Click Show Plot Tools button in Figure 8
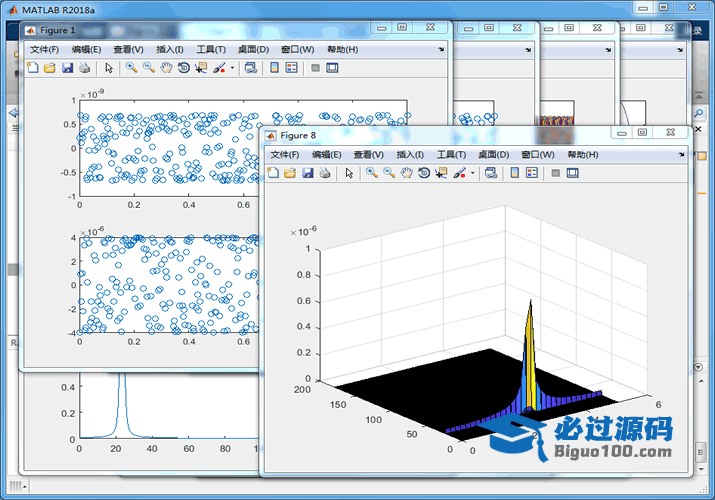This screenshot has width=715, height=500. [573, 173]
